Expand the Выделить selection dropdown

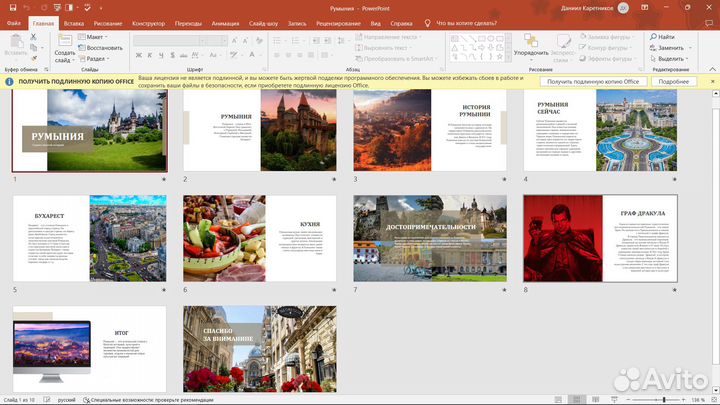(x=672, y=59)
